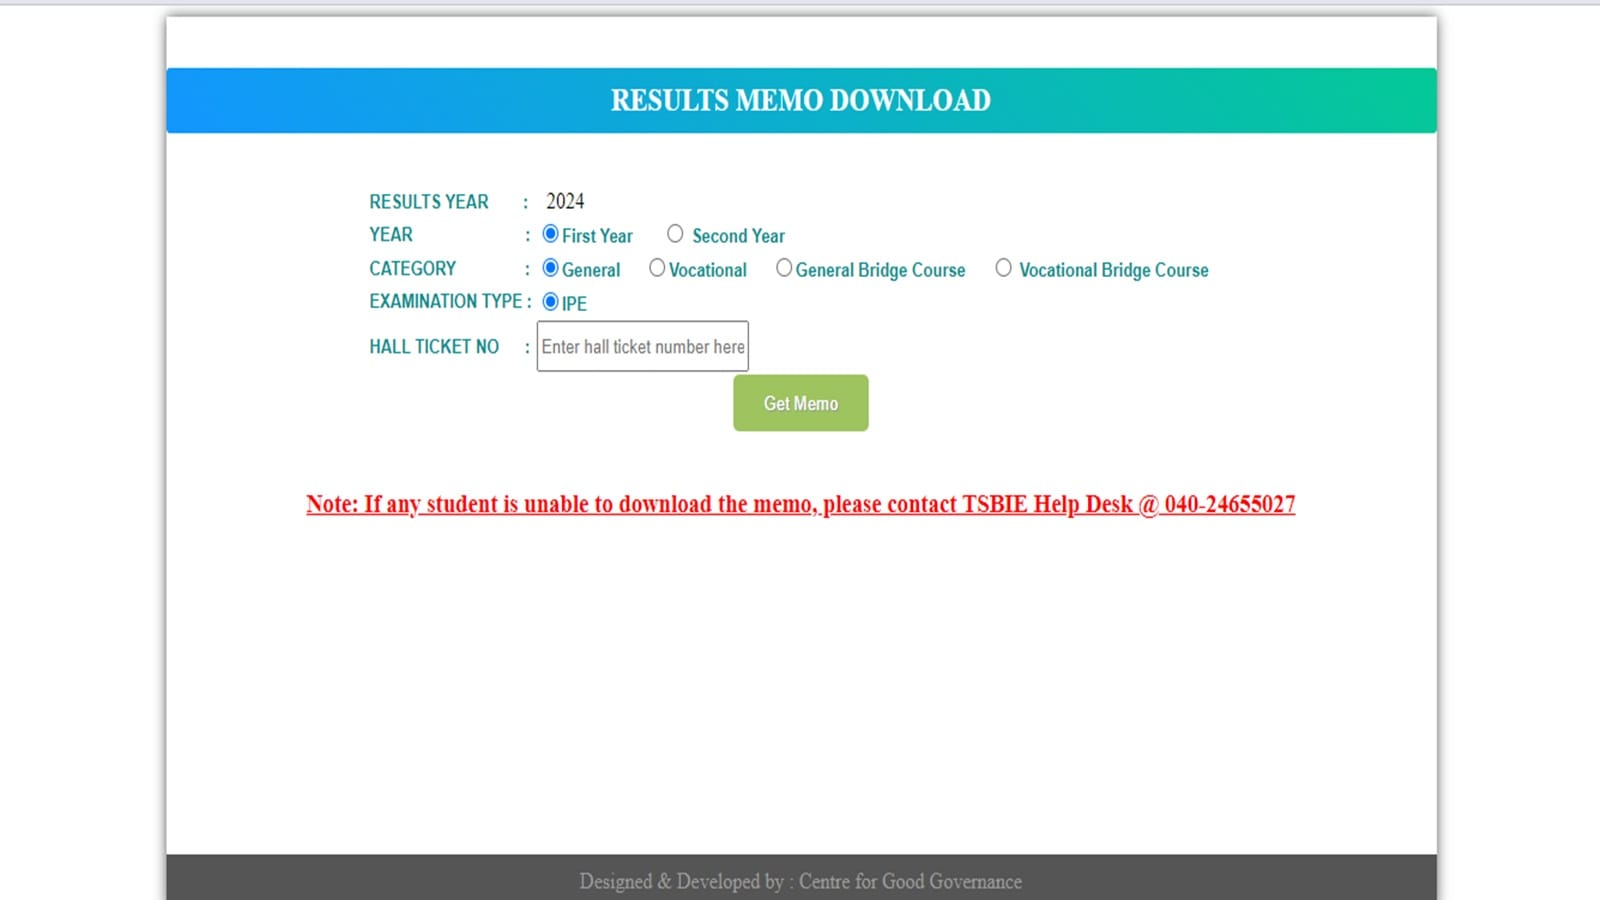Select the Second Year radio button

(x=675, y=233)
